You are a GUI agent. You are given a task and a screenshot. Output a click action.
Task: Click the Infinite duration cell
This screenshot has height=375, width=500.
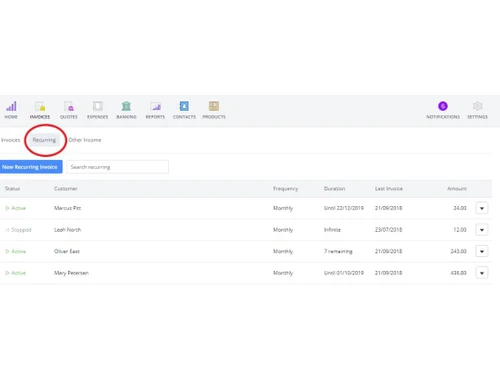[332, 230]
